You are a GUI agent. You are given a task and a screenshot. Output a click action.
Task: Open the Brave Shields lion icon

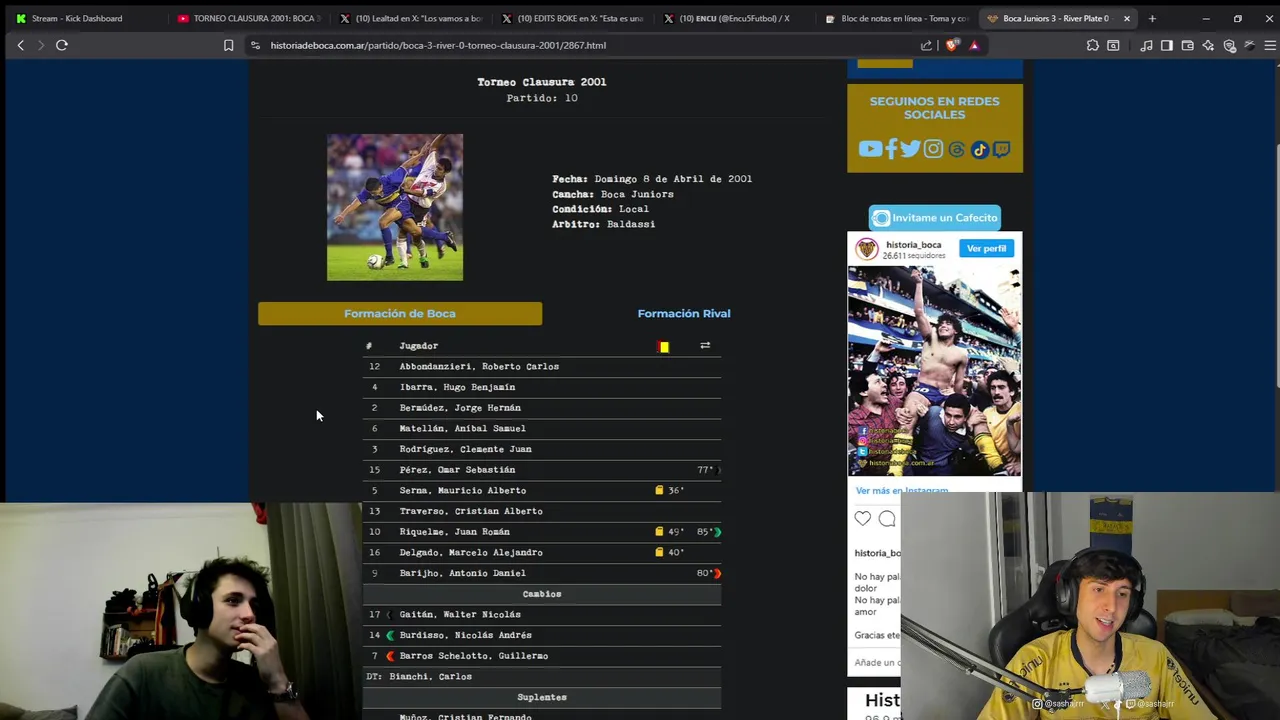pyautogui.click(x=951, y=45)
